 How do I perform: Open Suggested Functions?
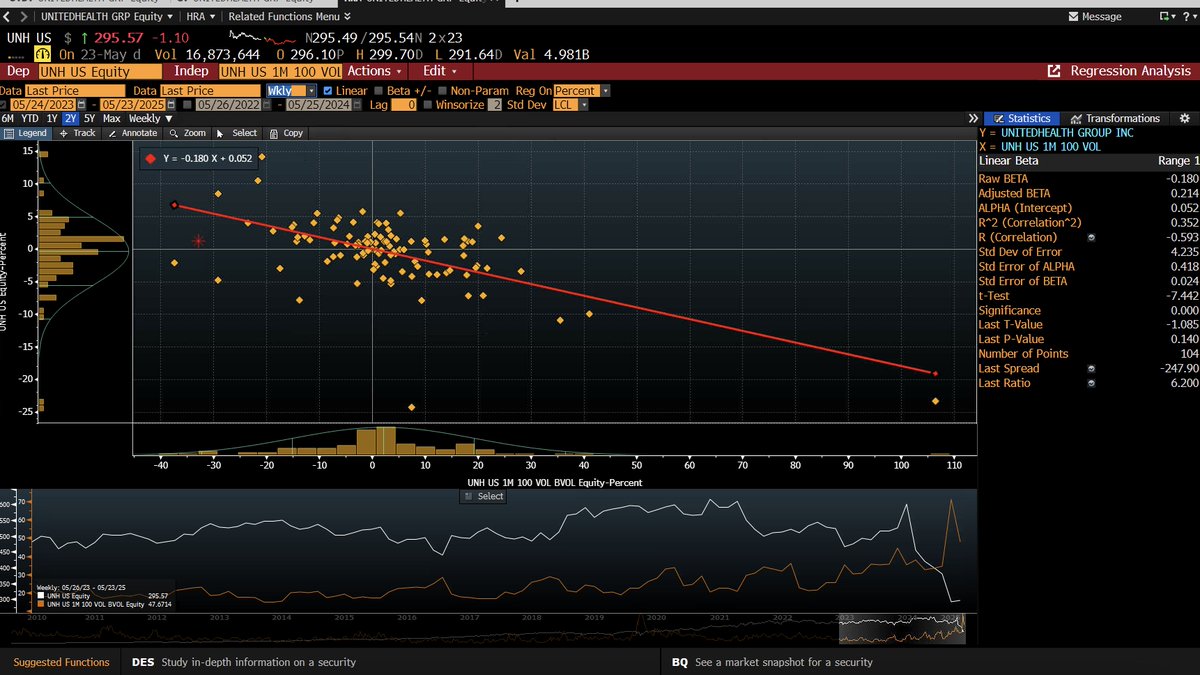coord(62,662)
